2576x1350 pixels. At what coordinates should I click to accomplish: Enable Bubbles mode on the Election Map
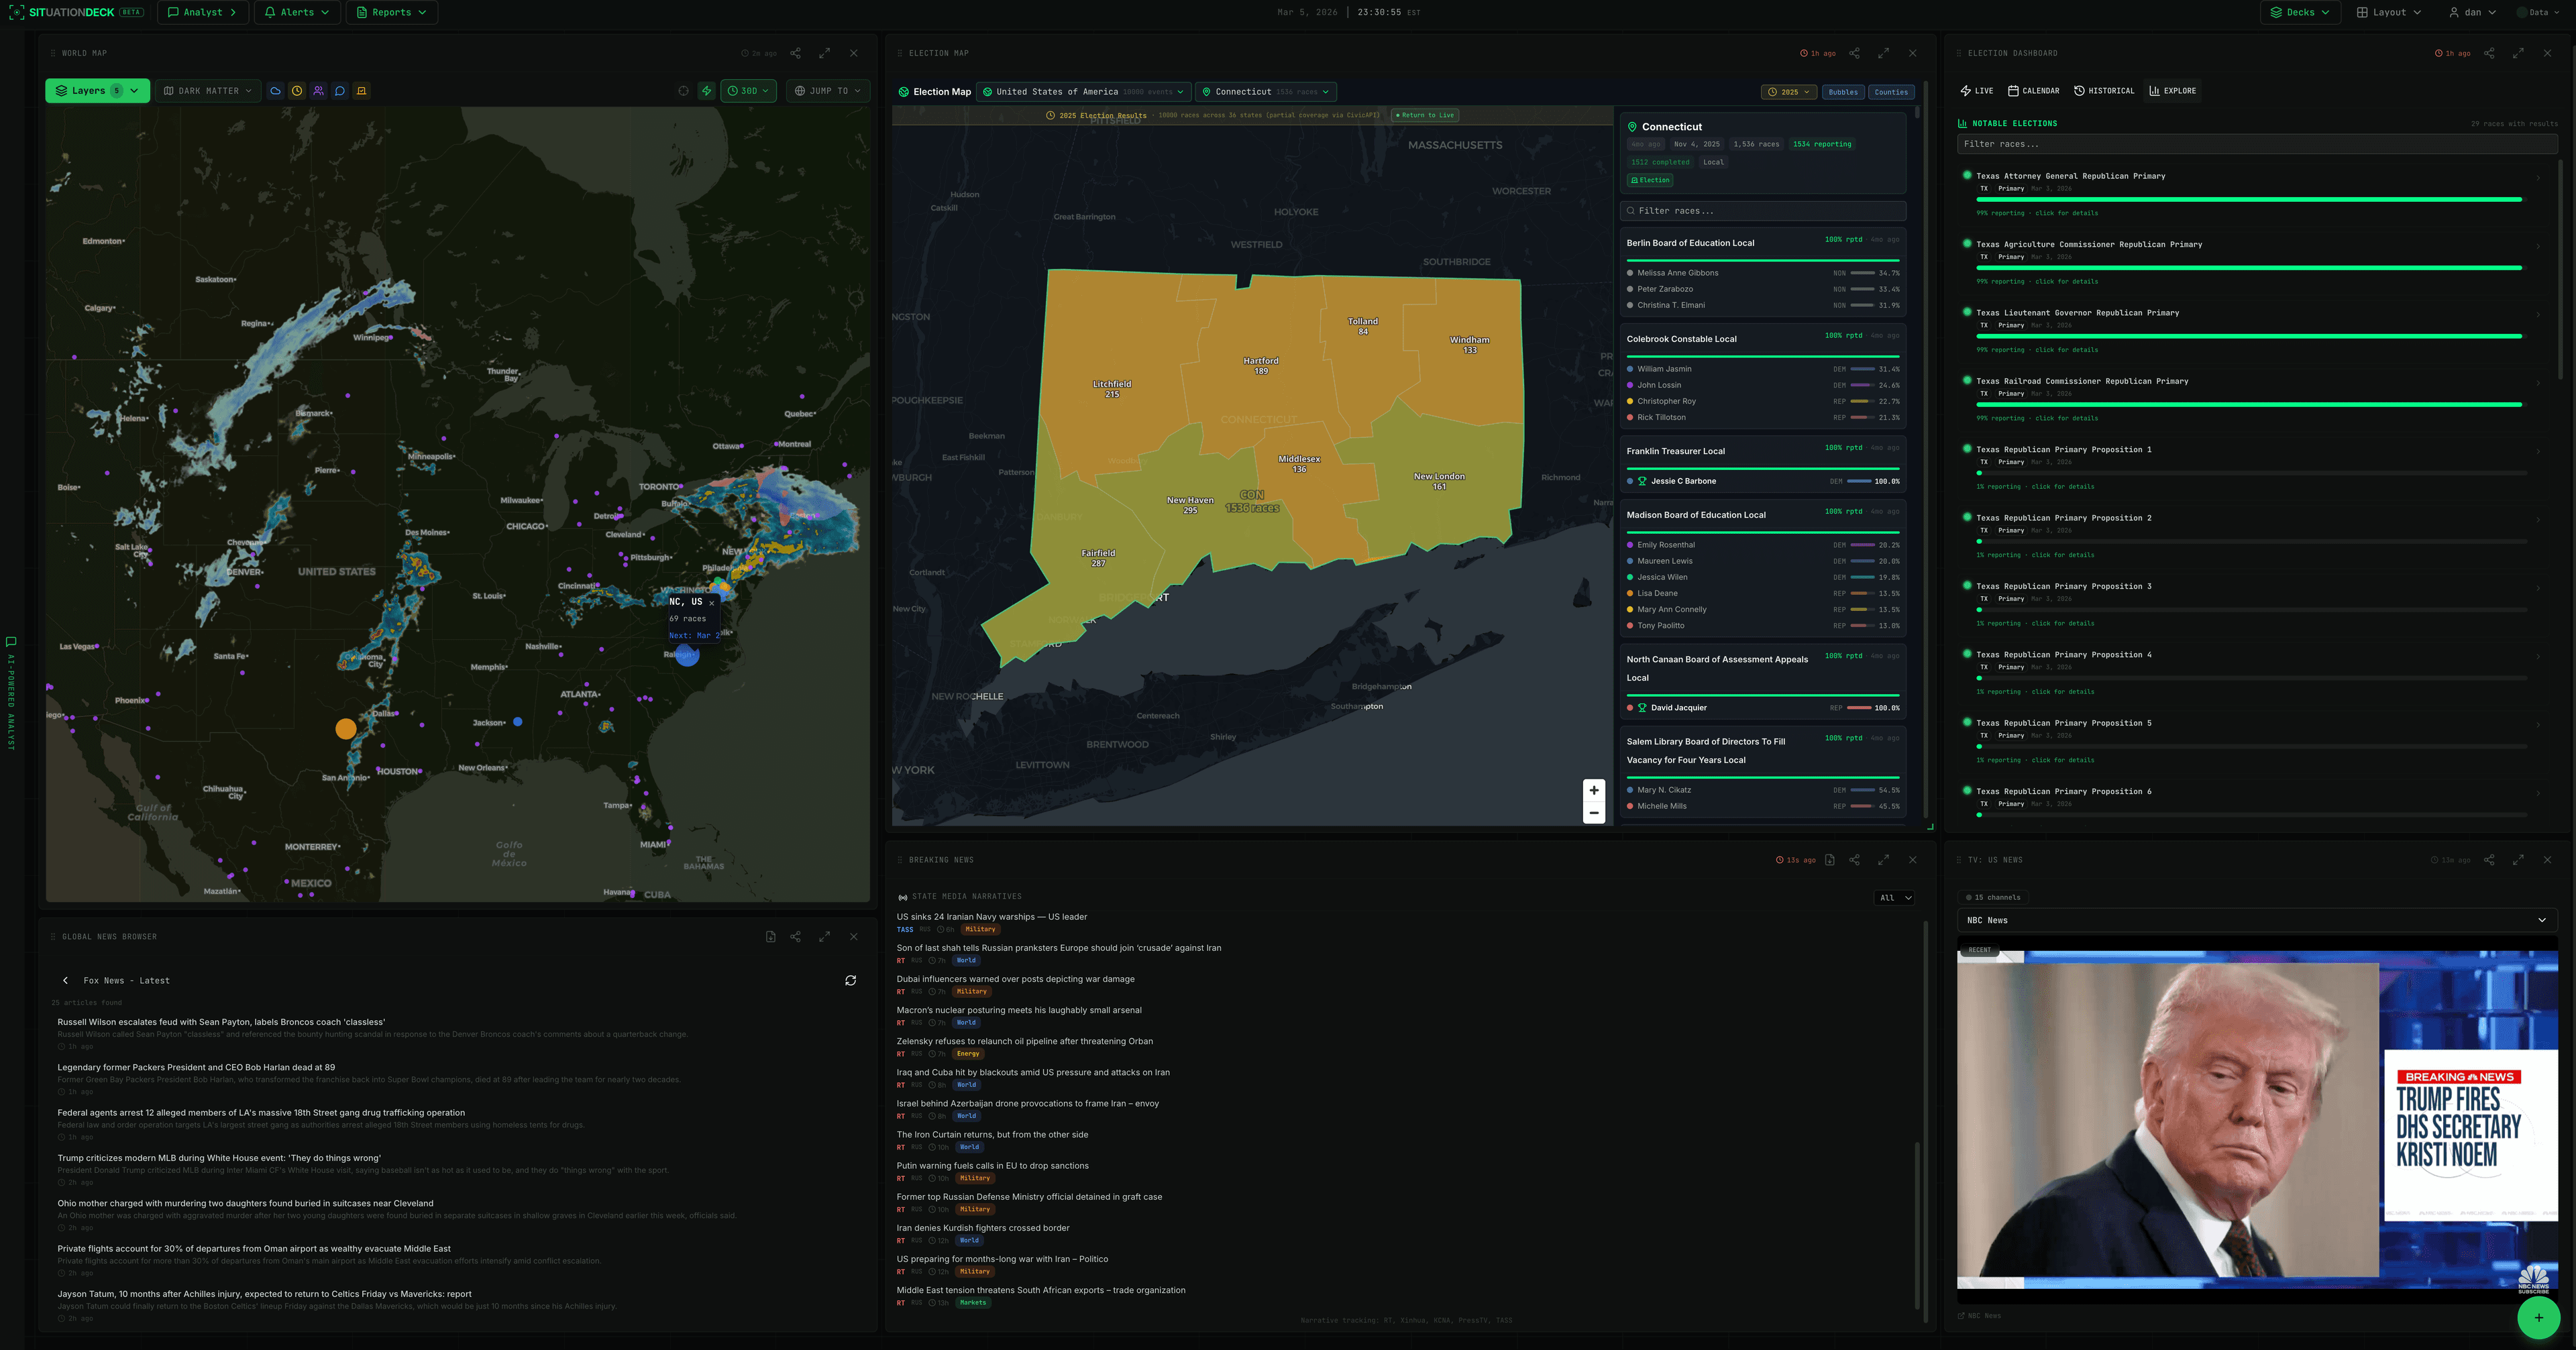coord(1843,91)
